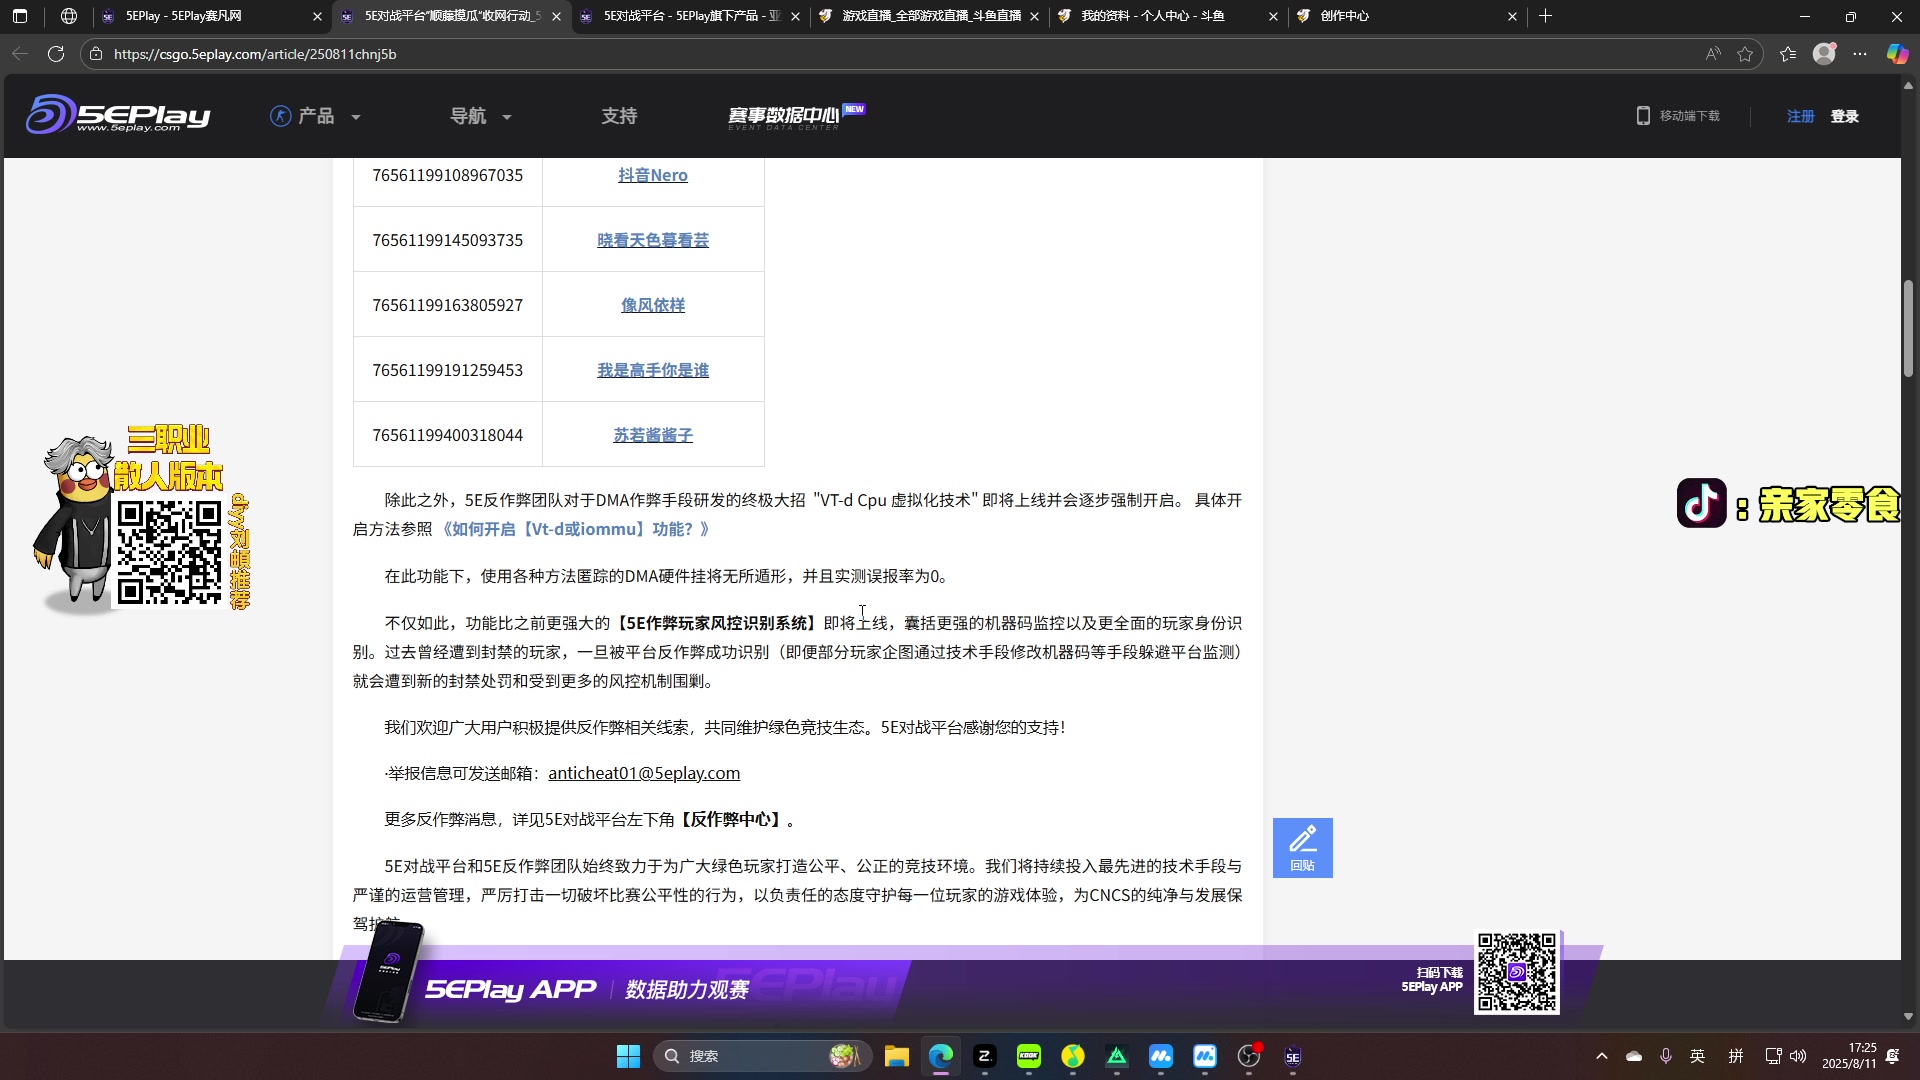Select table cell 76561199108967035

point(448,175)
